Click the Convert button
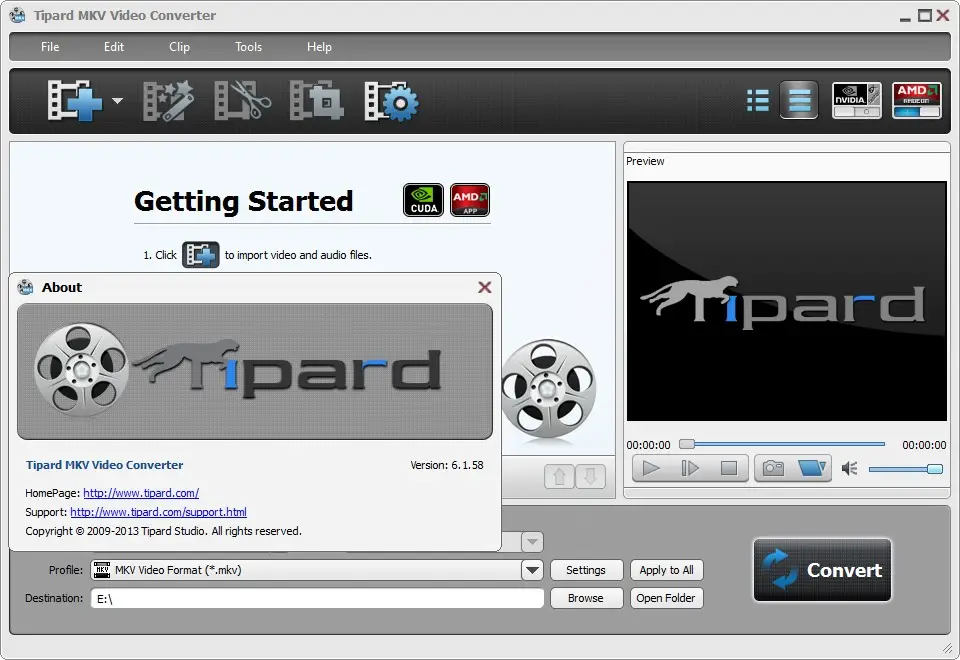This screenshot has height=660, width=960. [822, 570]
